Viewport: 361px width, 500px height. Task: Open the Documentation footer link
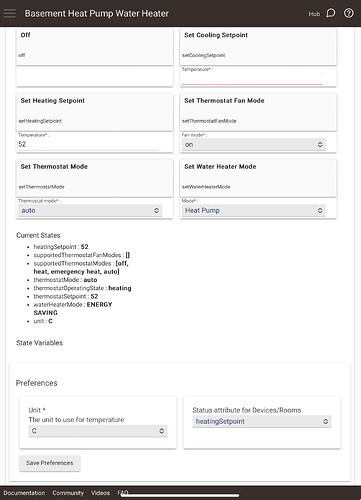(x=24, y=493)
